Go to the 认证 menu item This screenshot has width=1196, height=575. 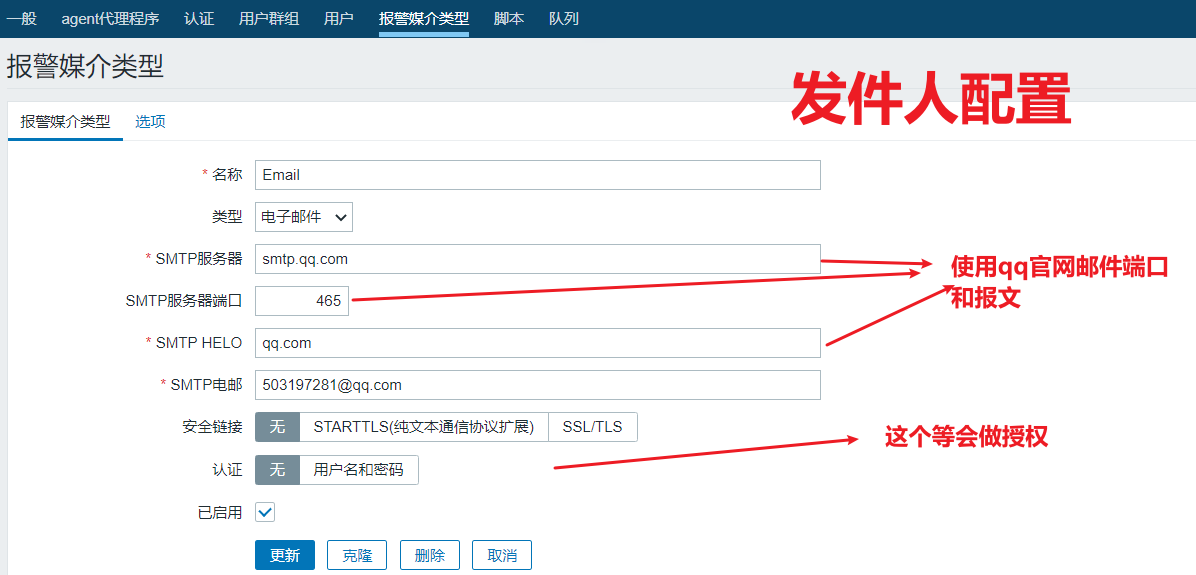199,19
